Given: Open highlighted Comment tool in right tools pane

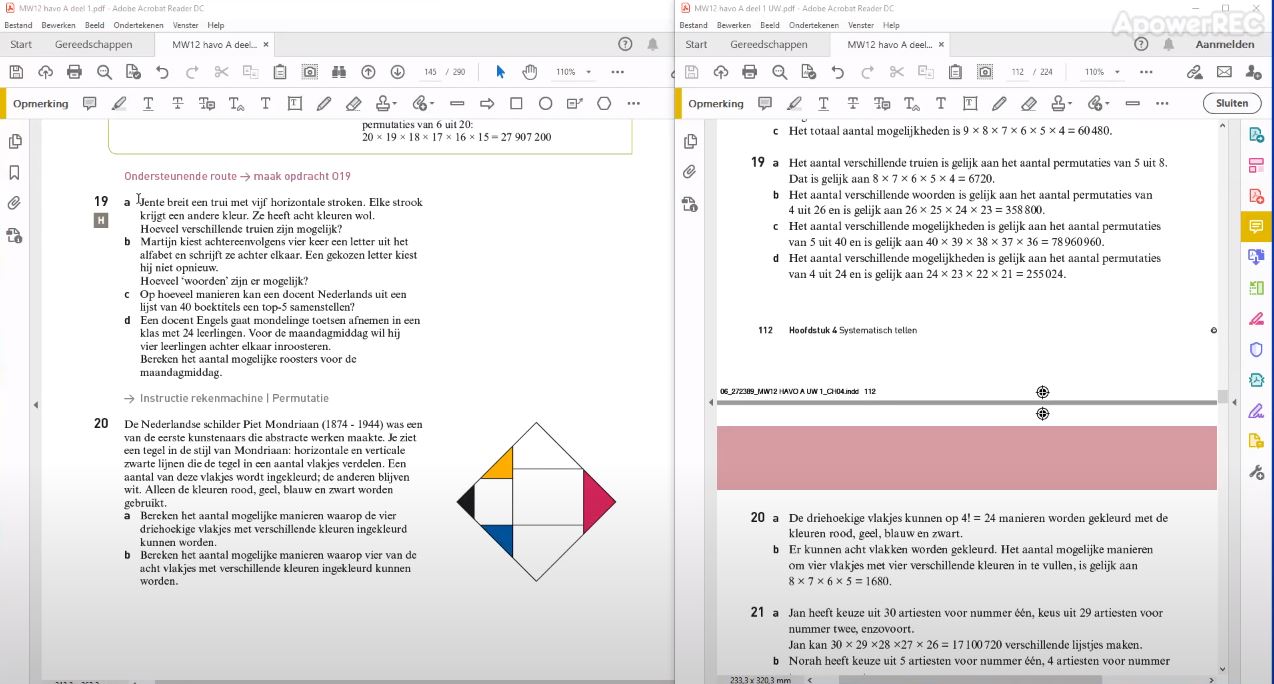Looking at the screenshot, I should [x=1256, y=227].
